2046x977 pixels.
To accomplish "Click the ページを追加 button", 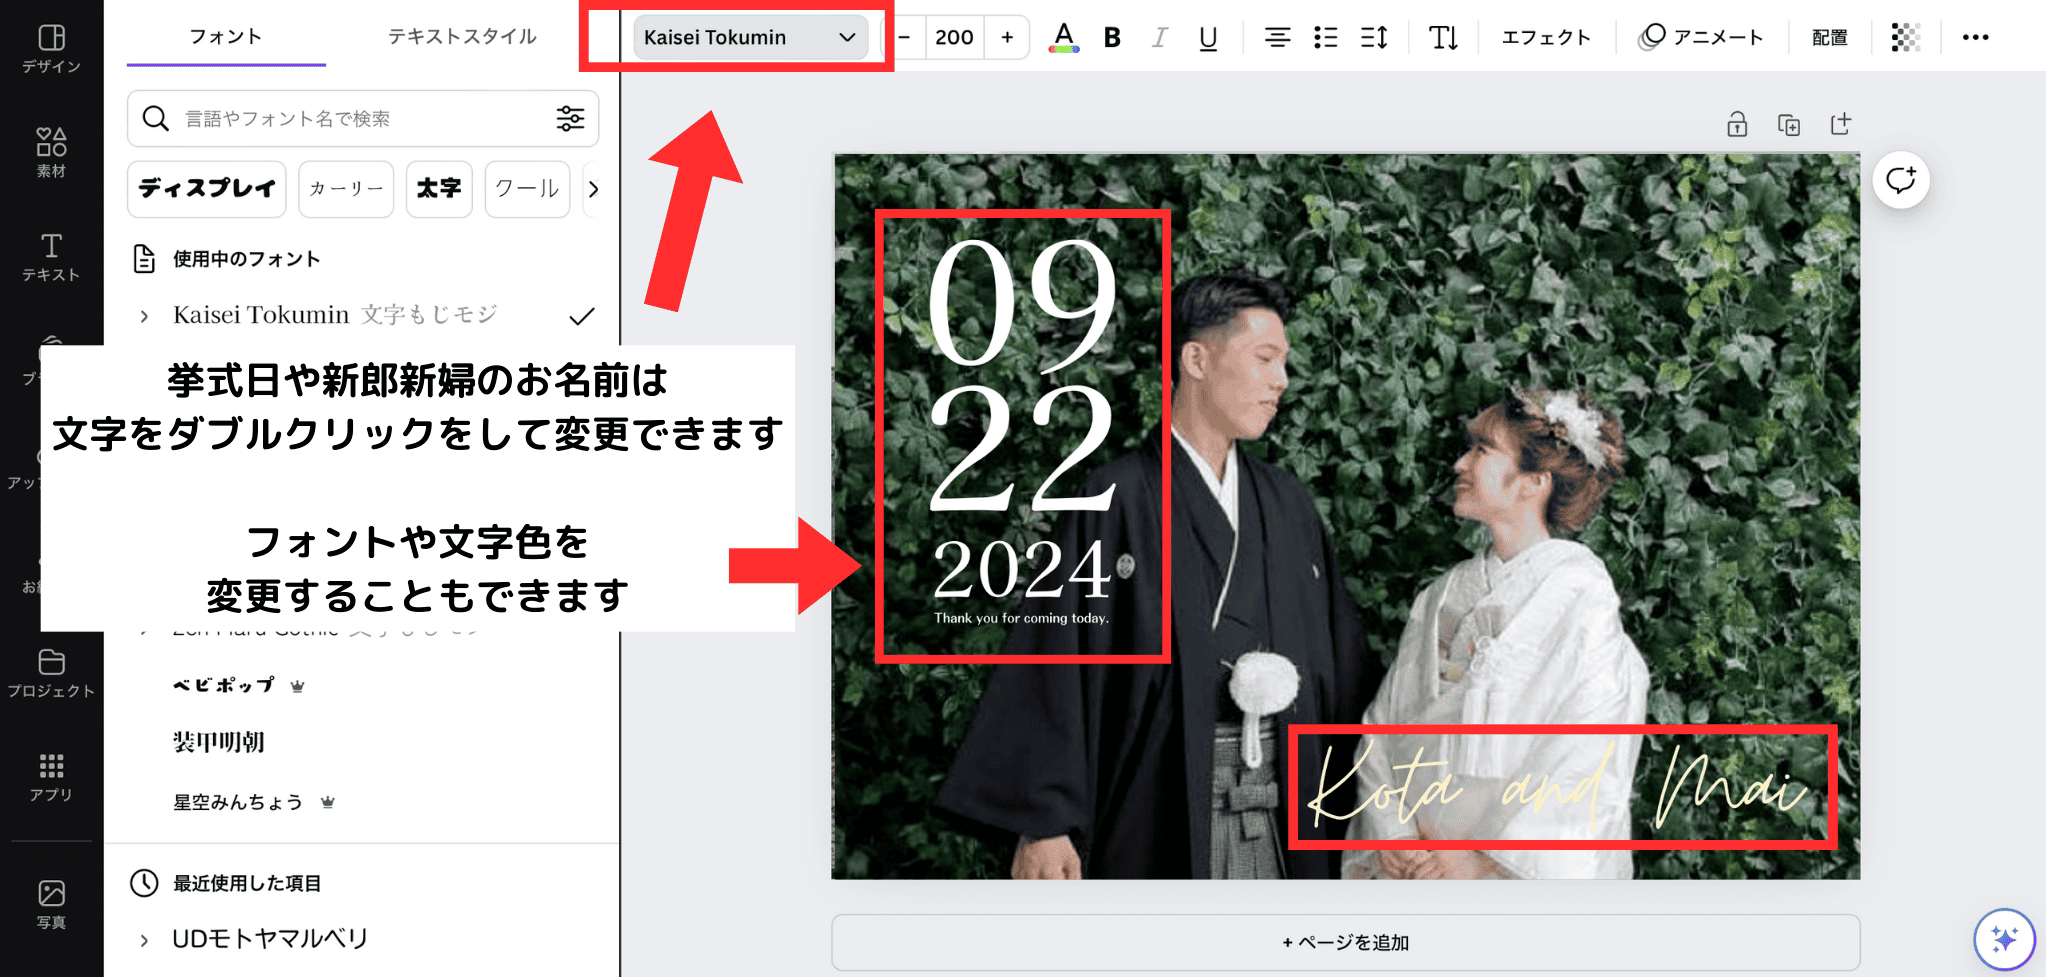I will pyautogui.click(x=1345, y=942).
